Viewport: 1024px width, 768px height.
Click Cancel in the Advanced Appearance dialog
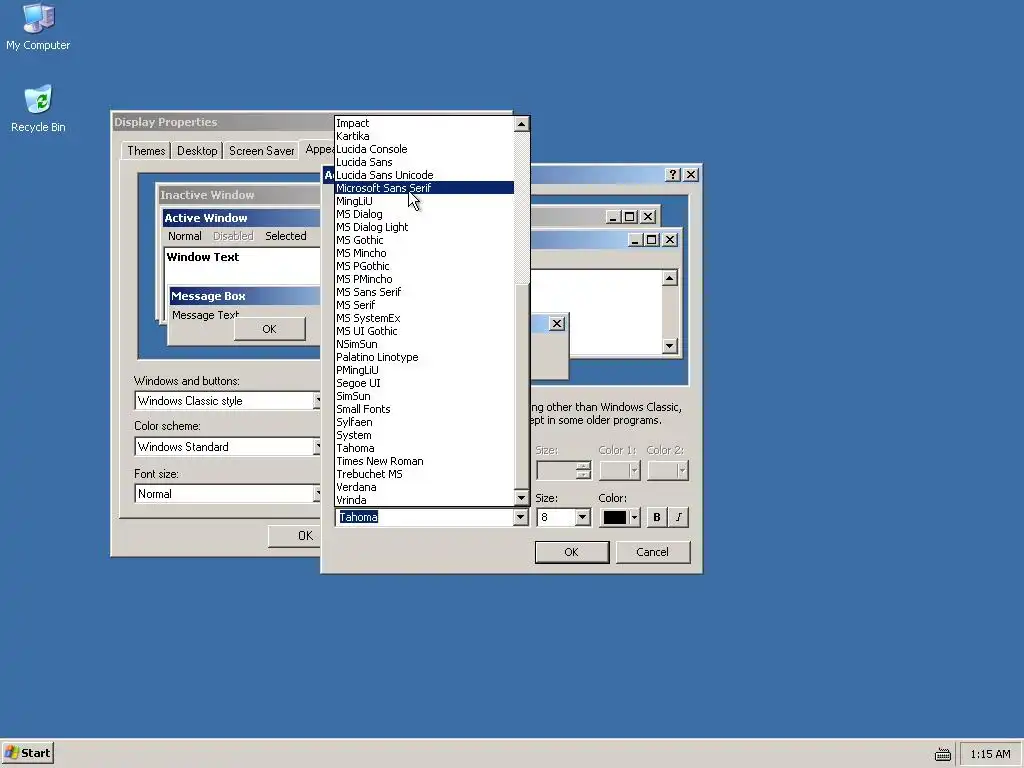point(652,552)
